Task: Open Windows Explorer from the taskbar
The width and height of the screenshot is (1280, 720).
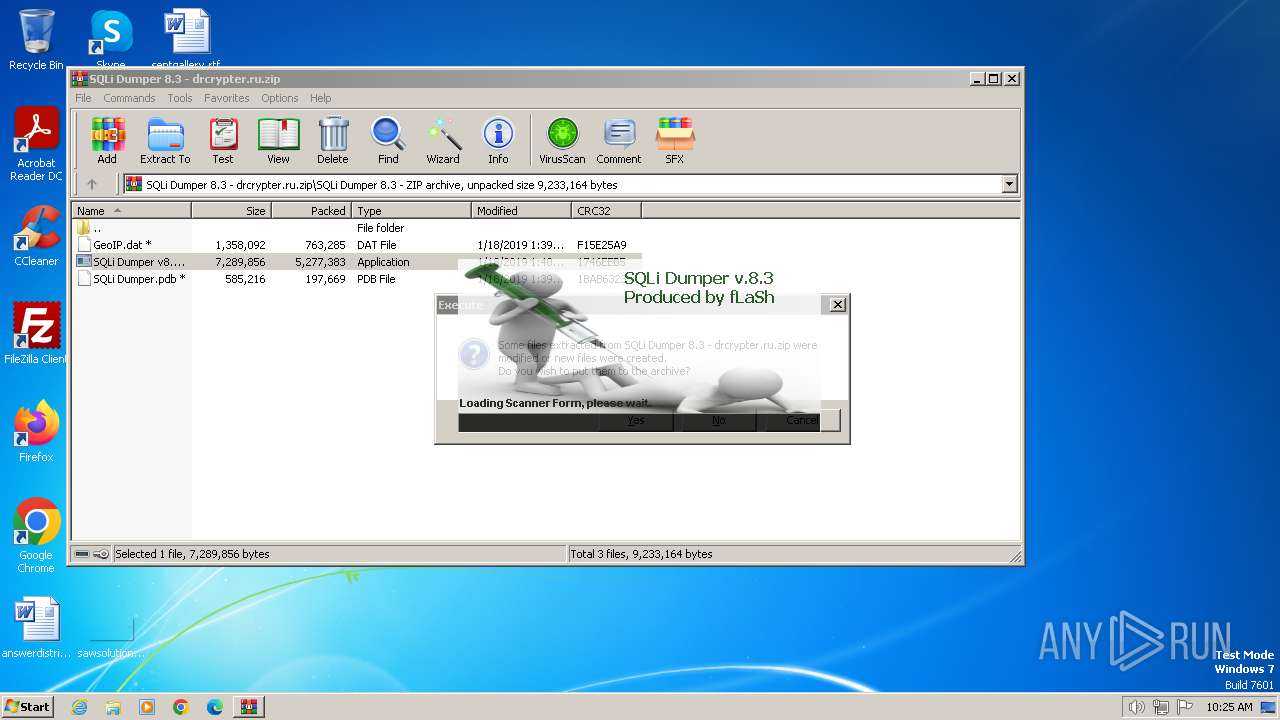Action: tap(113, 707)
